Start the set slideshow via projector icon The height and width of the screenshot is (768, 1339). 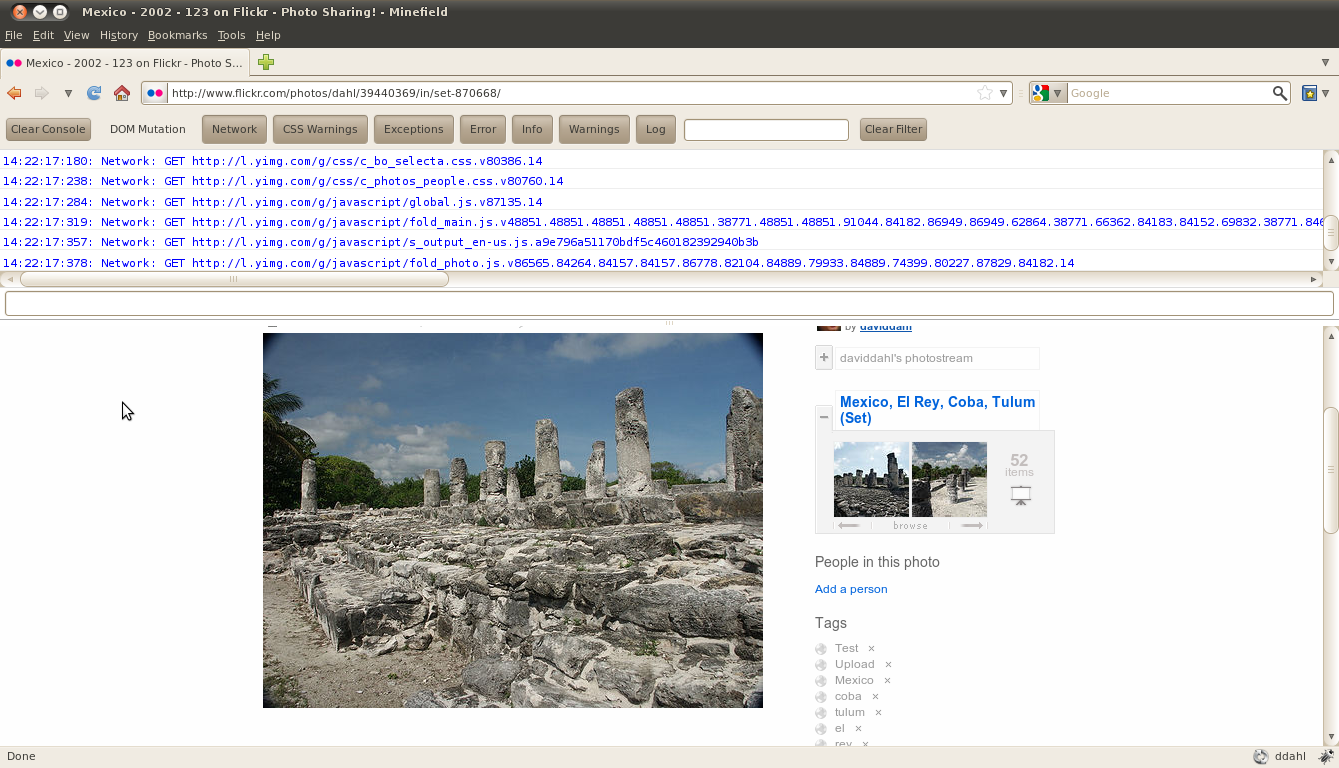coord(1020,495)
